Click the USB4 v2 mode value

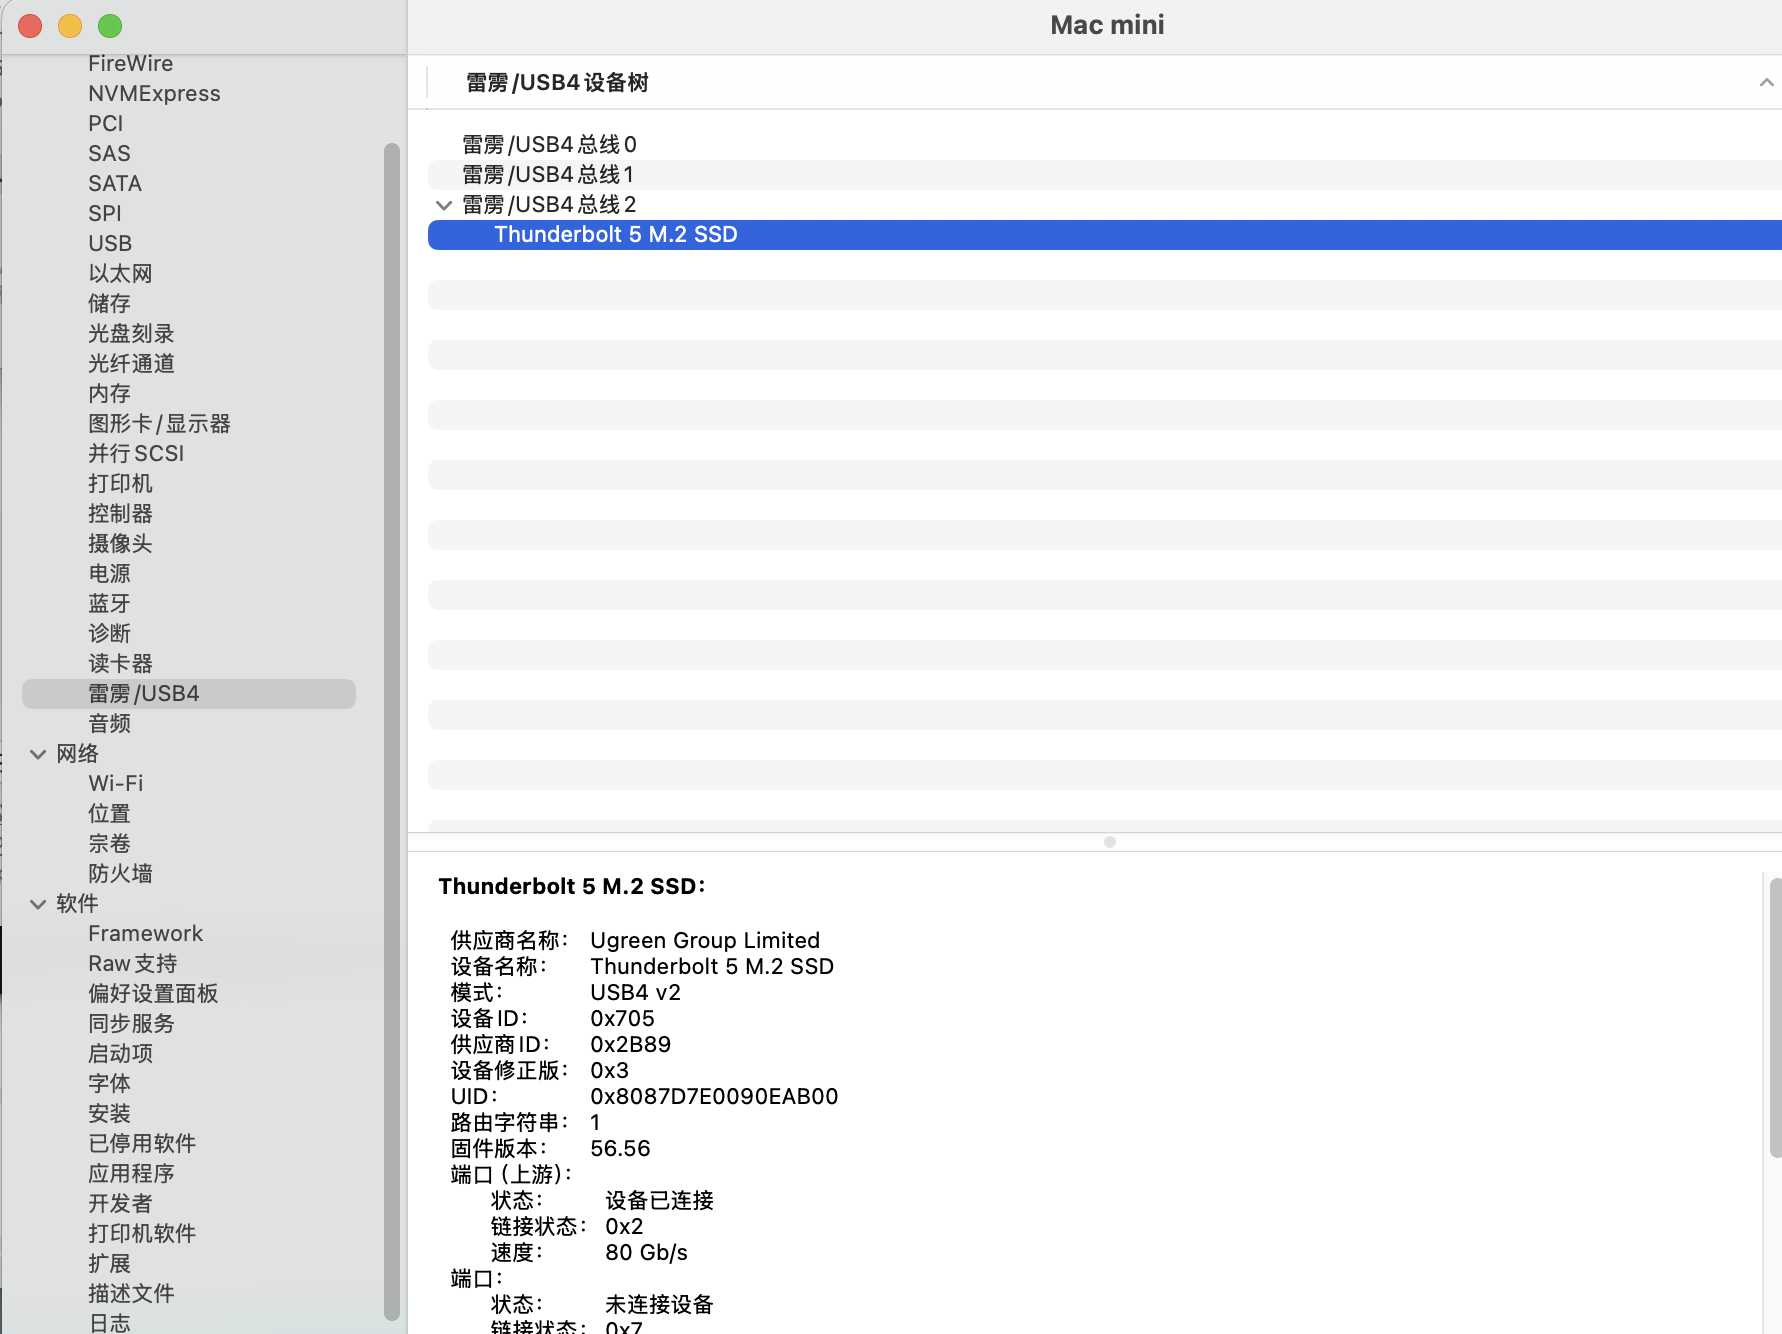pyautogui.click(x=635, y=993)
